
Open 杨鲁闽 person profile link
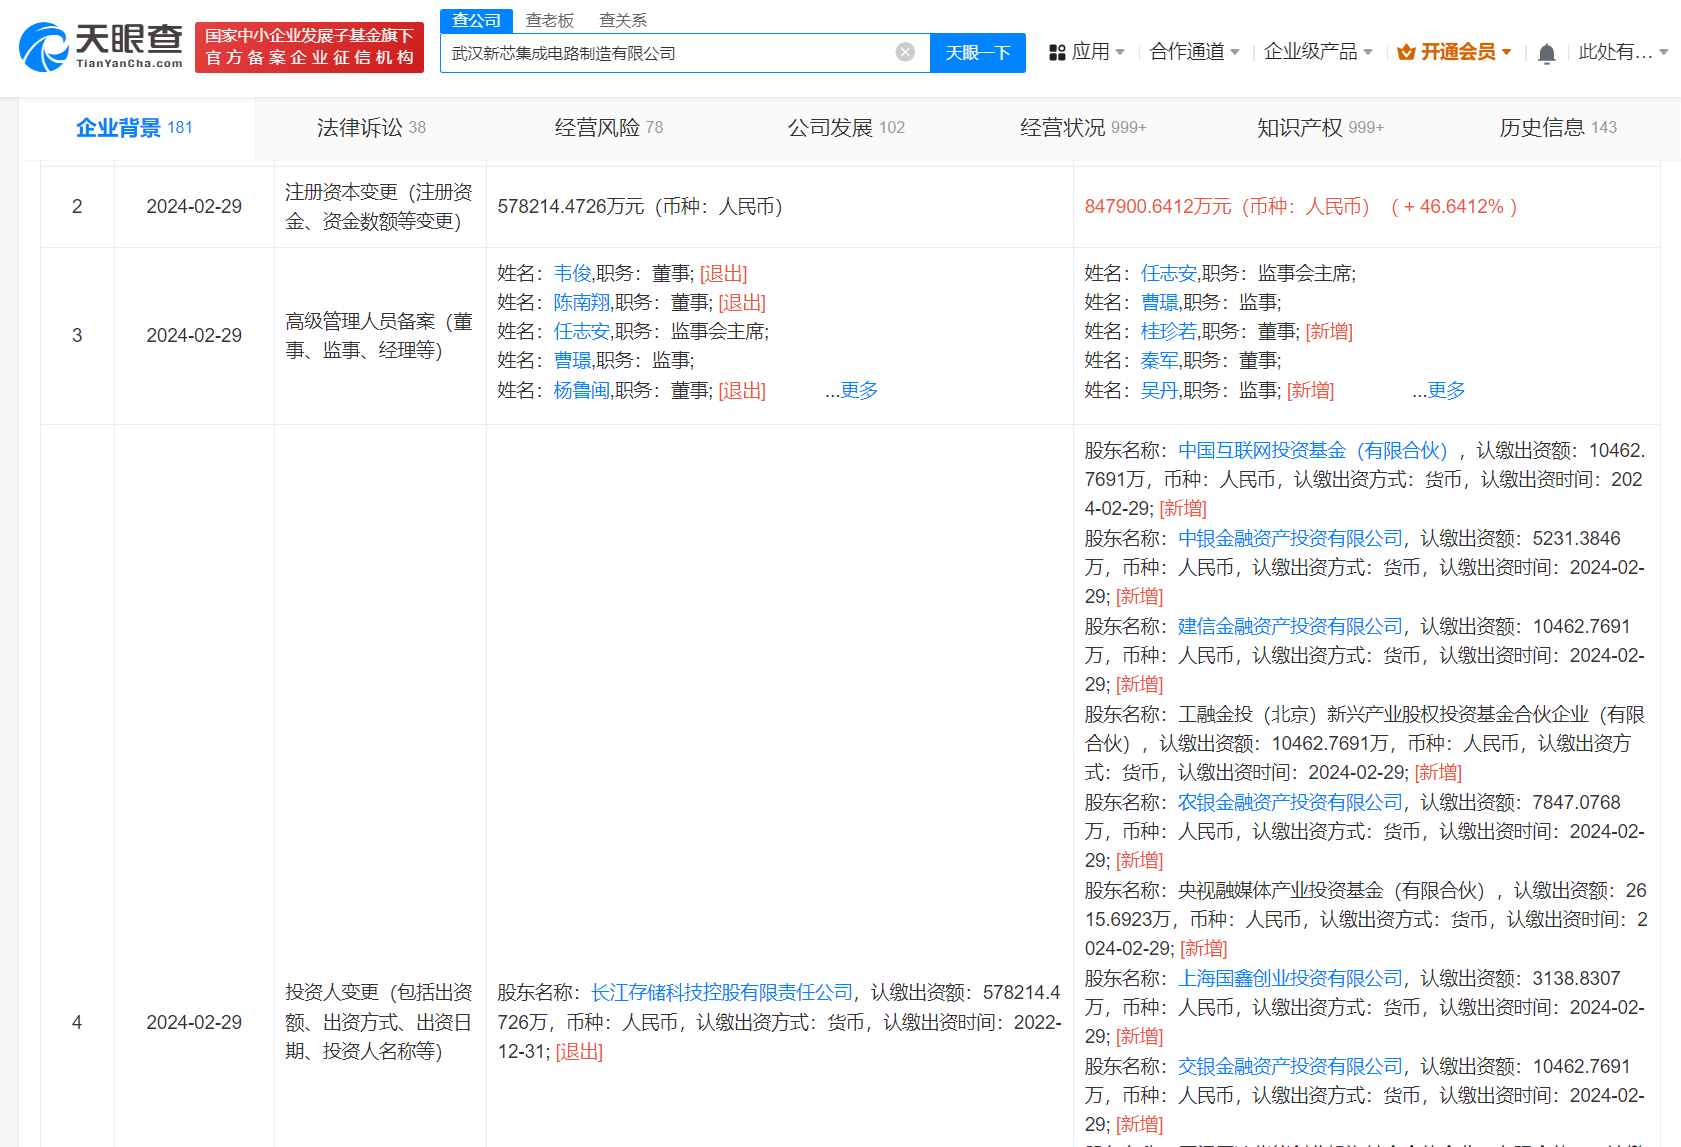point(582,391)
